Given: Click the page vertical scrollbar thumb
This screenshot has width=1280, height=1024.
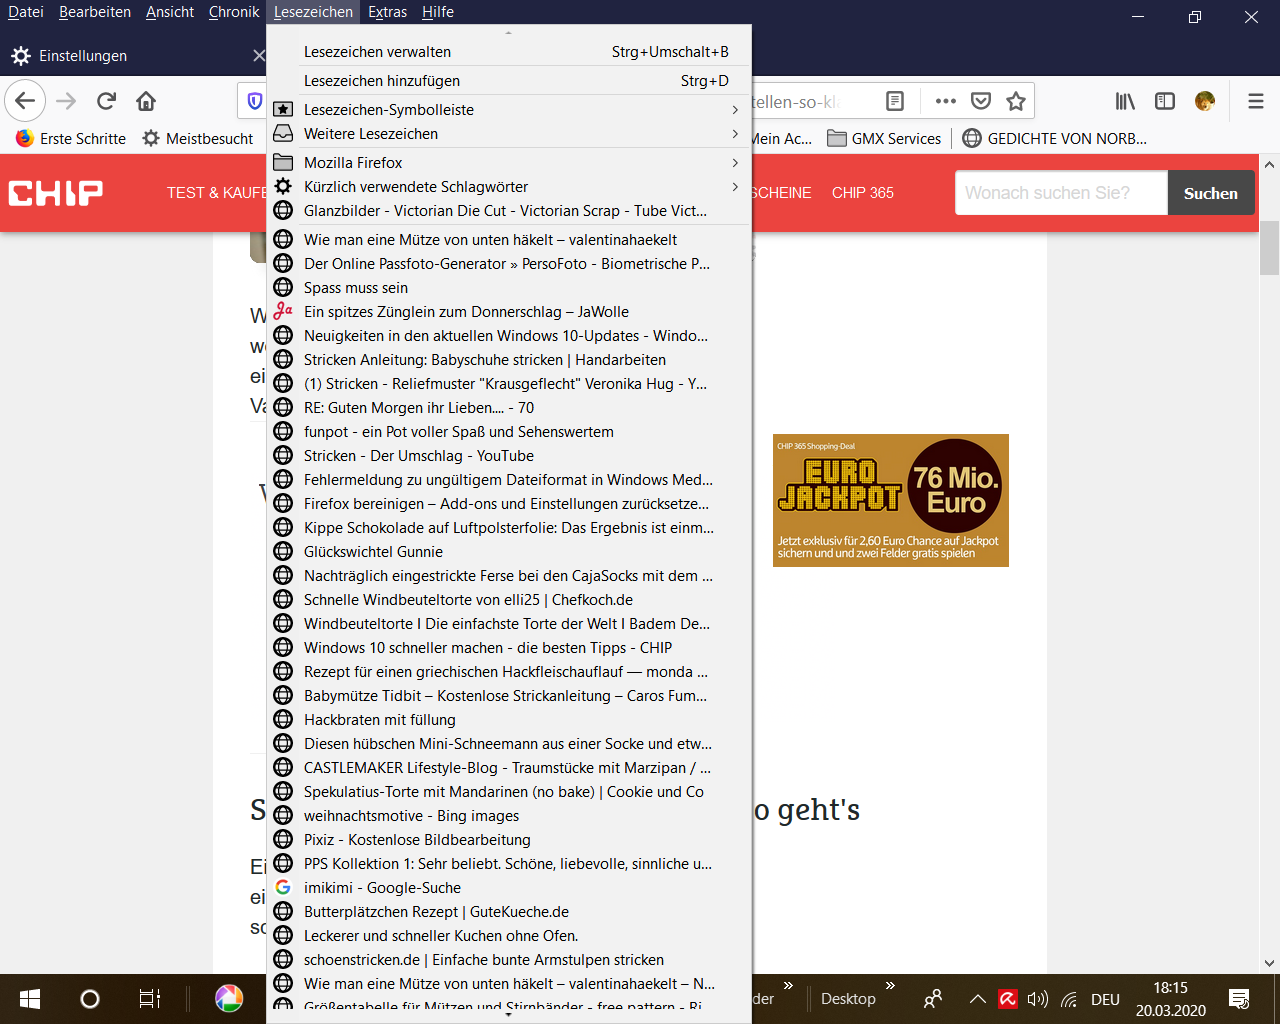Looking at the screenshot, I should [x=1269, y=248].
